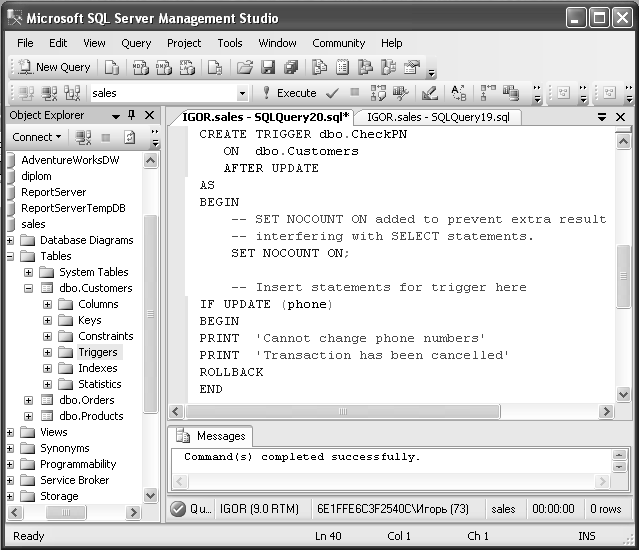This screenshot has height=550, width=639.
Task: Click the Summary page toolbar icon
Action: pyautogui.click(x=342, y=67)
